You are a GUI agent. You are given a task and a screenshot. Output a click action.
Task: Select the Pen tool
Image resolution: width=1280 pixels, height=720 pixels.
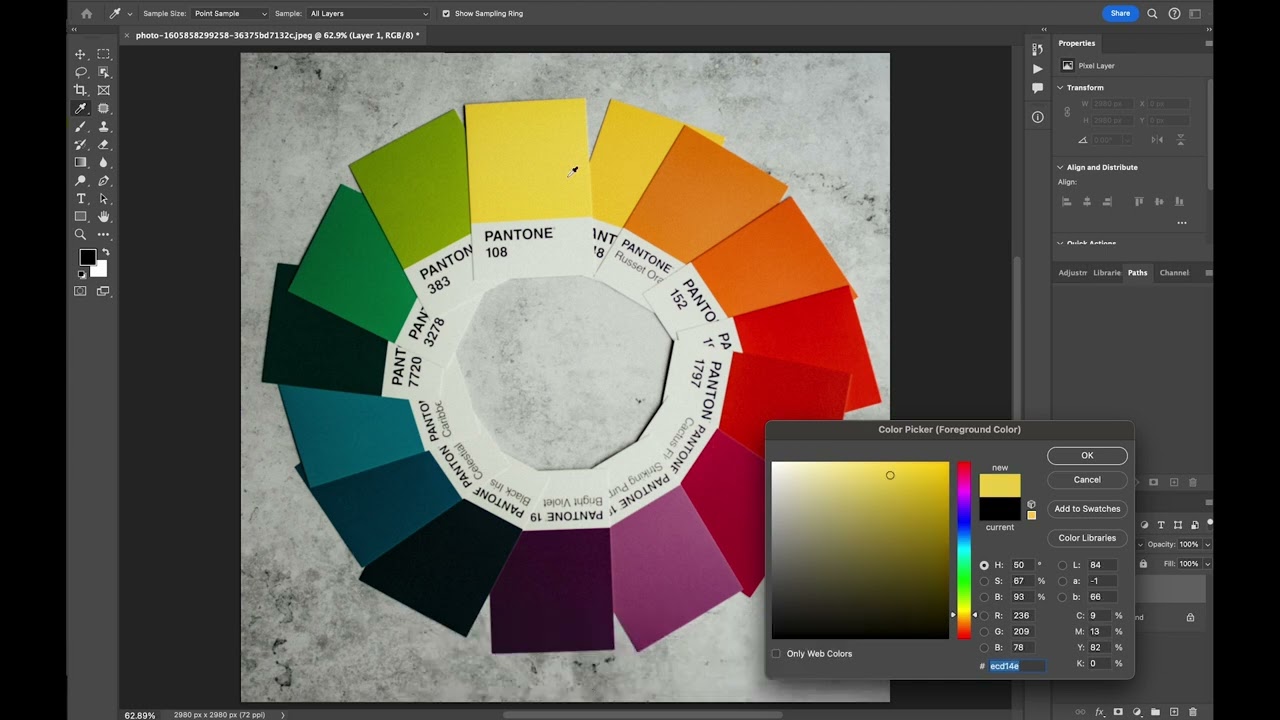tap(103, 180)
